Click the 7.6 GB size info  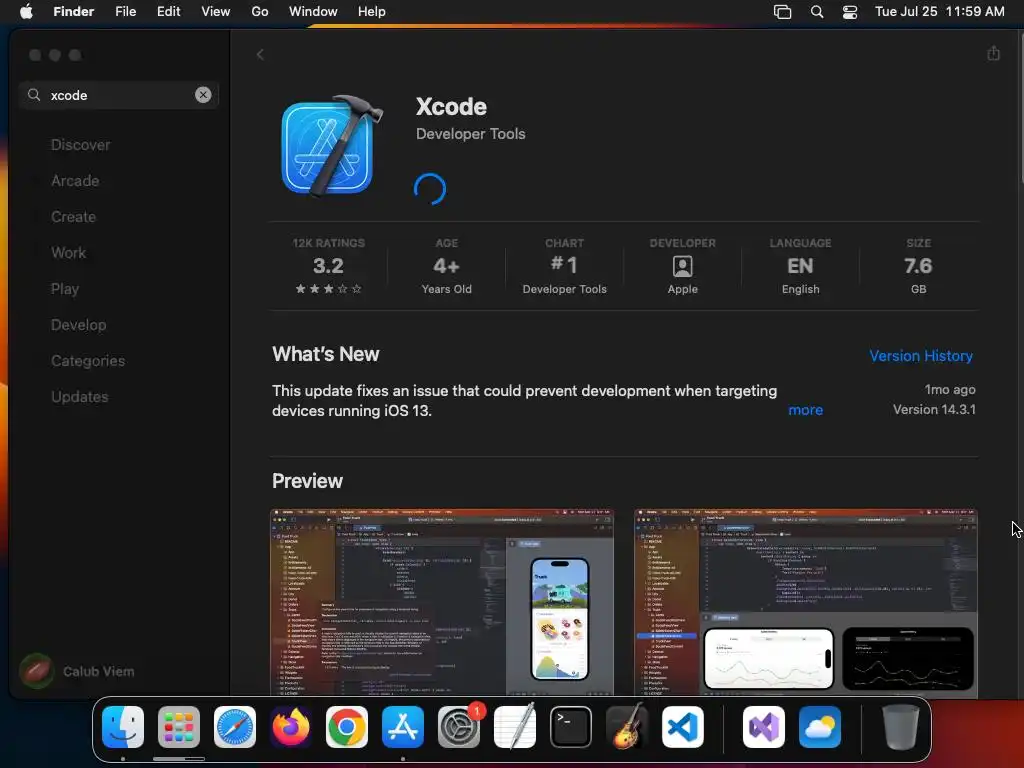[x=918, y=266]
